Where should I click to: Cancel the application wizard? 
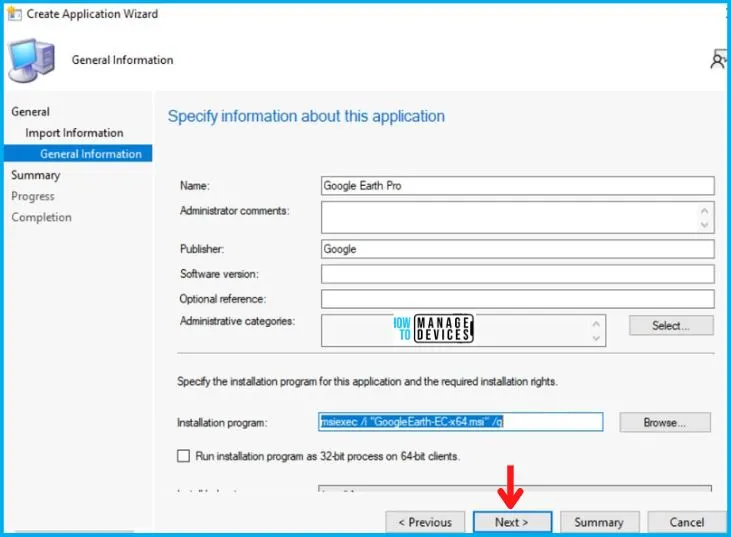686,522
